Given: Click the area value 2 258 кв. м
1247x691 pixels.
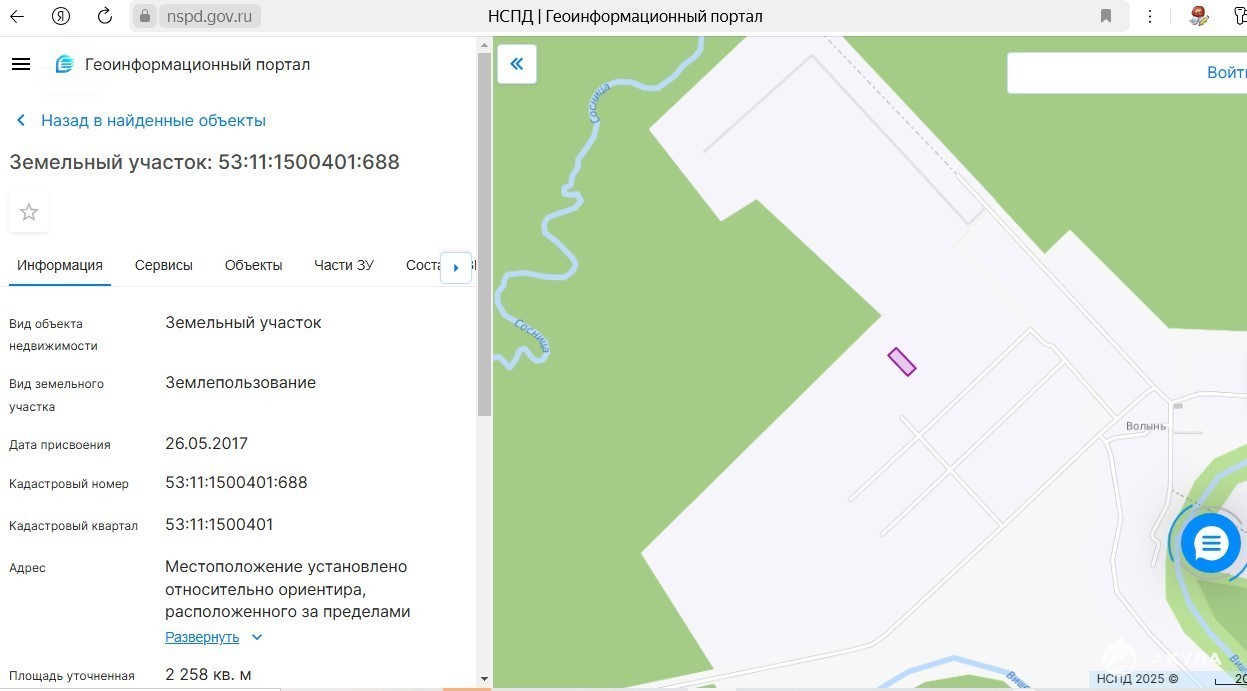Looking at the screenshot, I should (x=208, y=674).
